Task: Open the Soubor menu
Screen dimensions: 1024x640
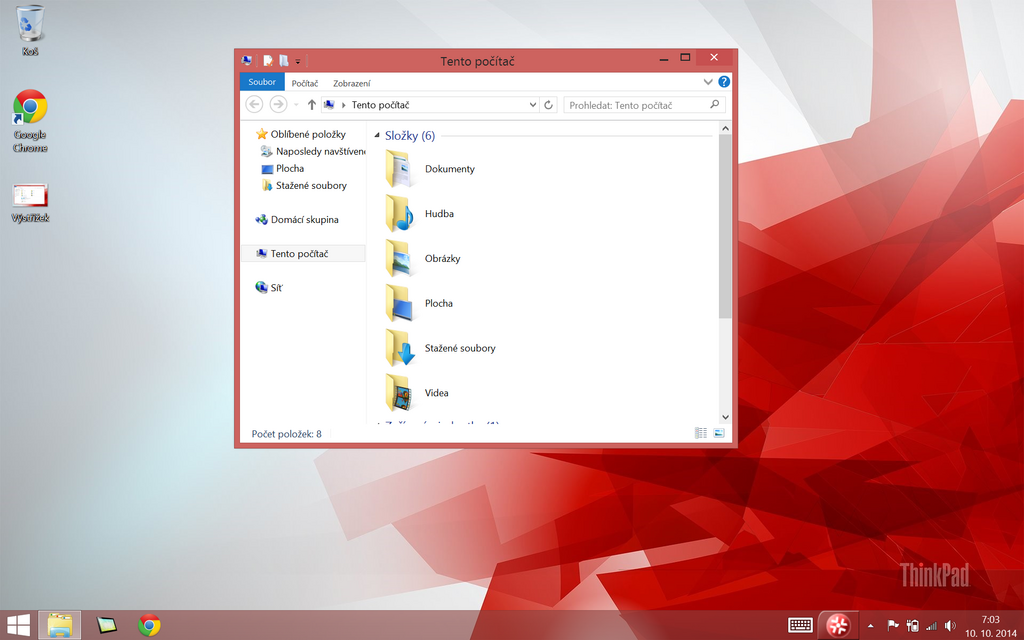Action: pyautogui.click(x=261, y=82)
